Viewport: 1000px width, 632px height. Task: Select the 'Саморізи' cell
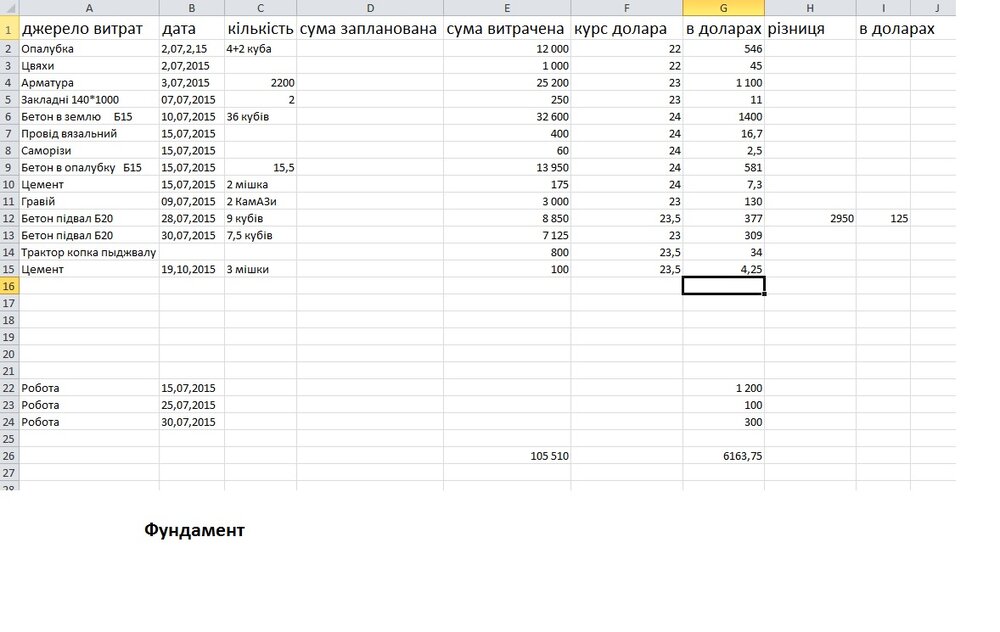tap(89, 151)
